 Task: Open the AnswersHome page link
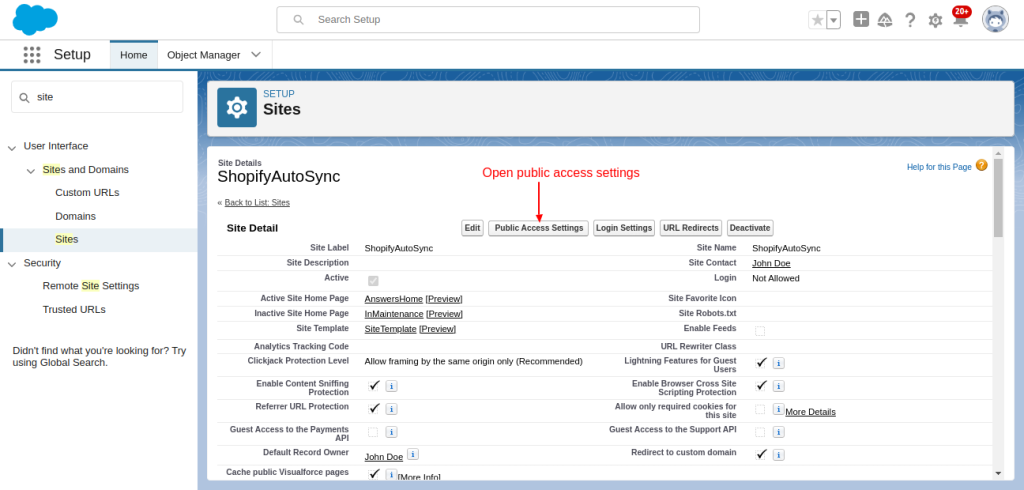point(394,299)
